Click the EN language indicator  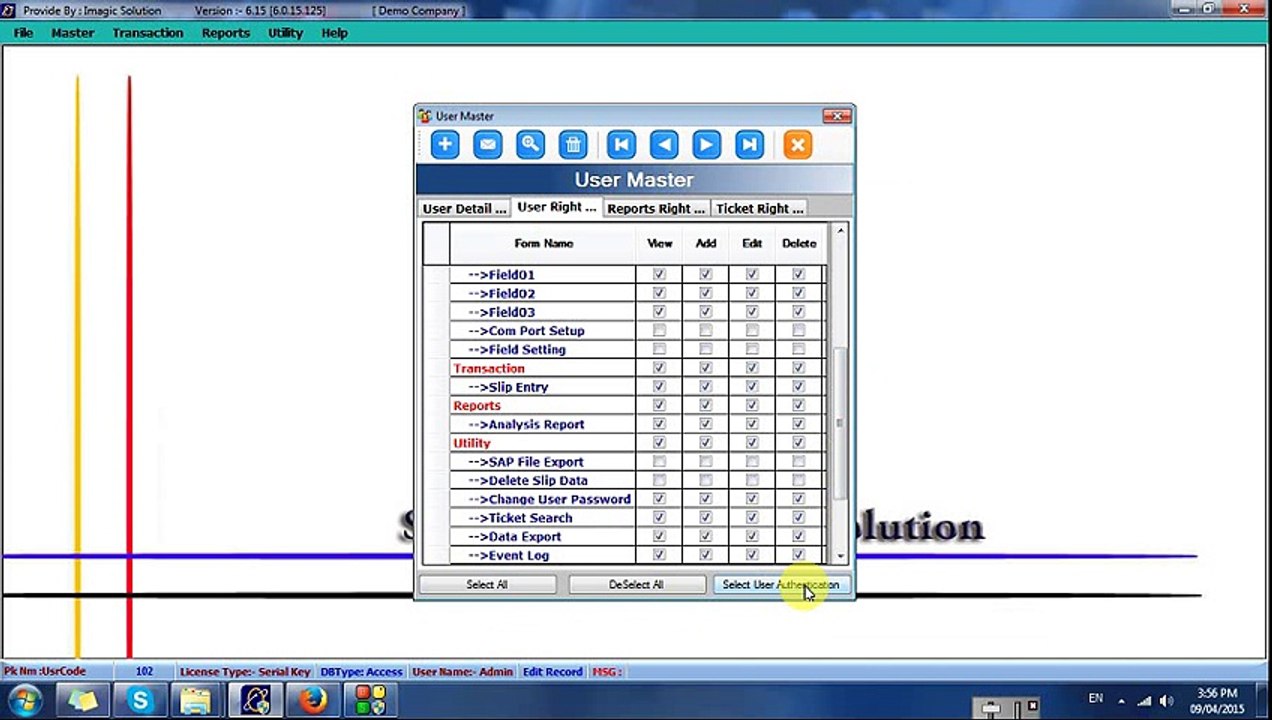(x=1095, y=698)
